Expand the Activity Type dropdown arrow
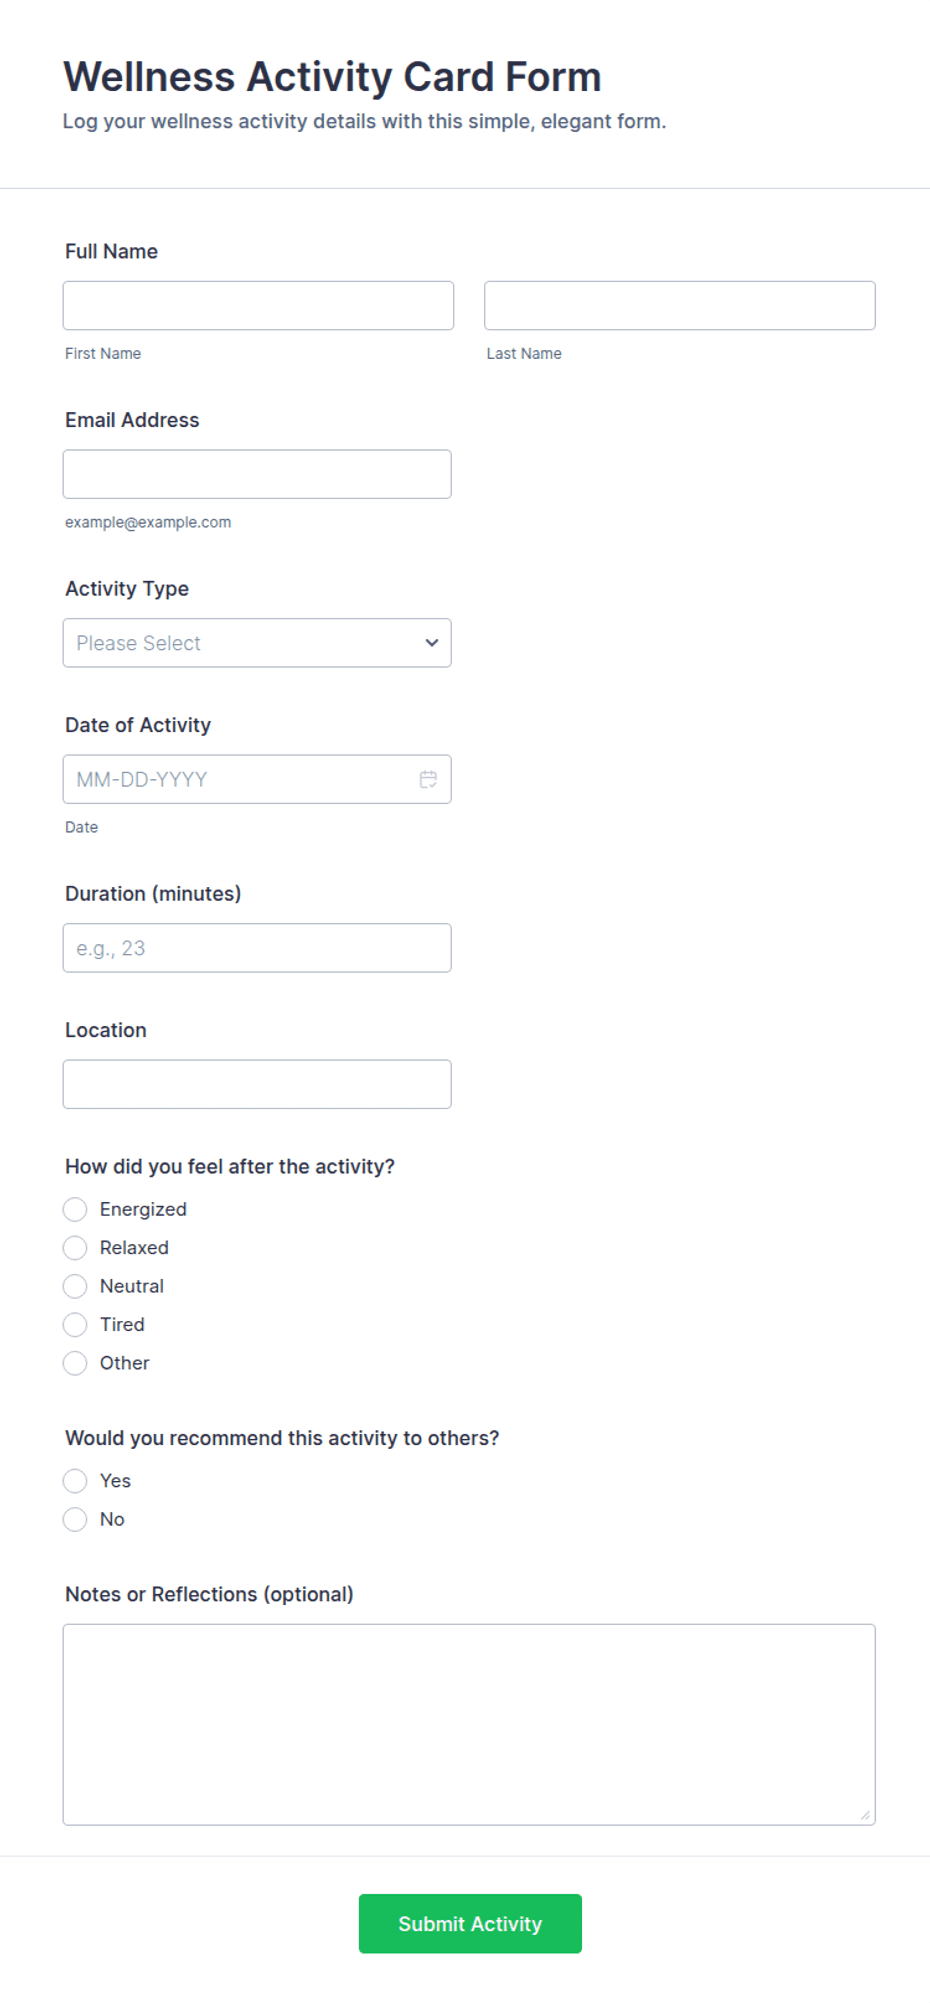 pyautogui.click(x=432, y=643)
